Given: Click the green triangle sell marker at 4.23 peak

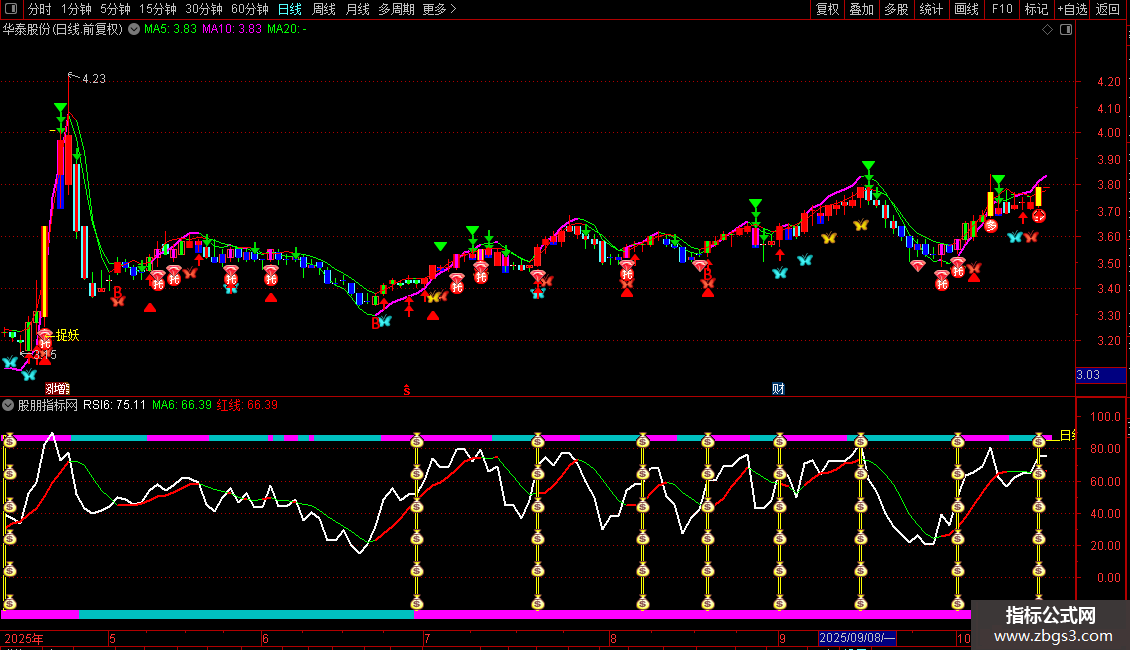Looking at the screenshot, I should 61,109.
